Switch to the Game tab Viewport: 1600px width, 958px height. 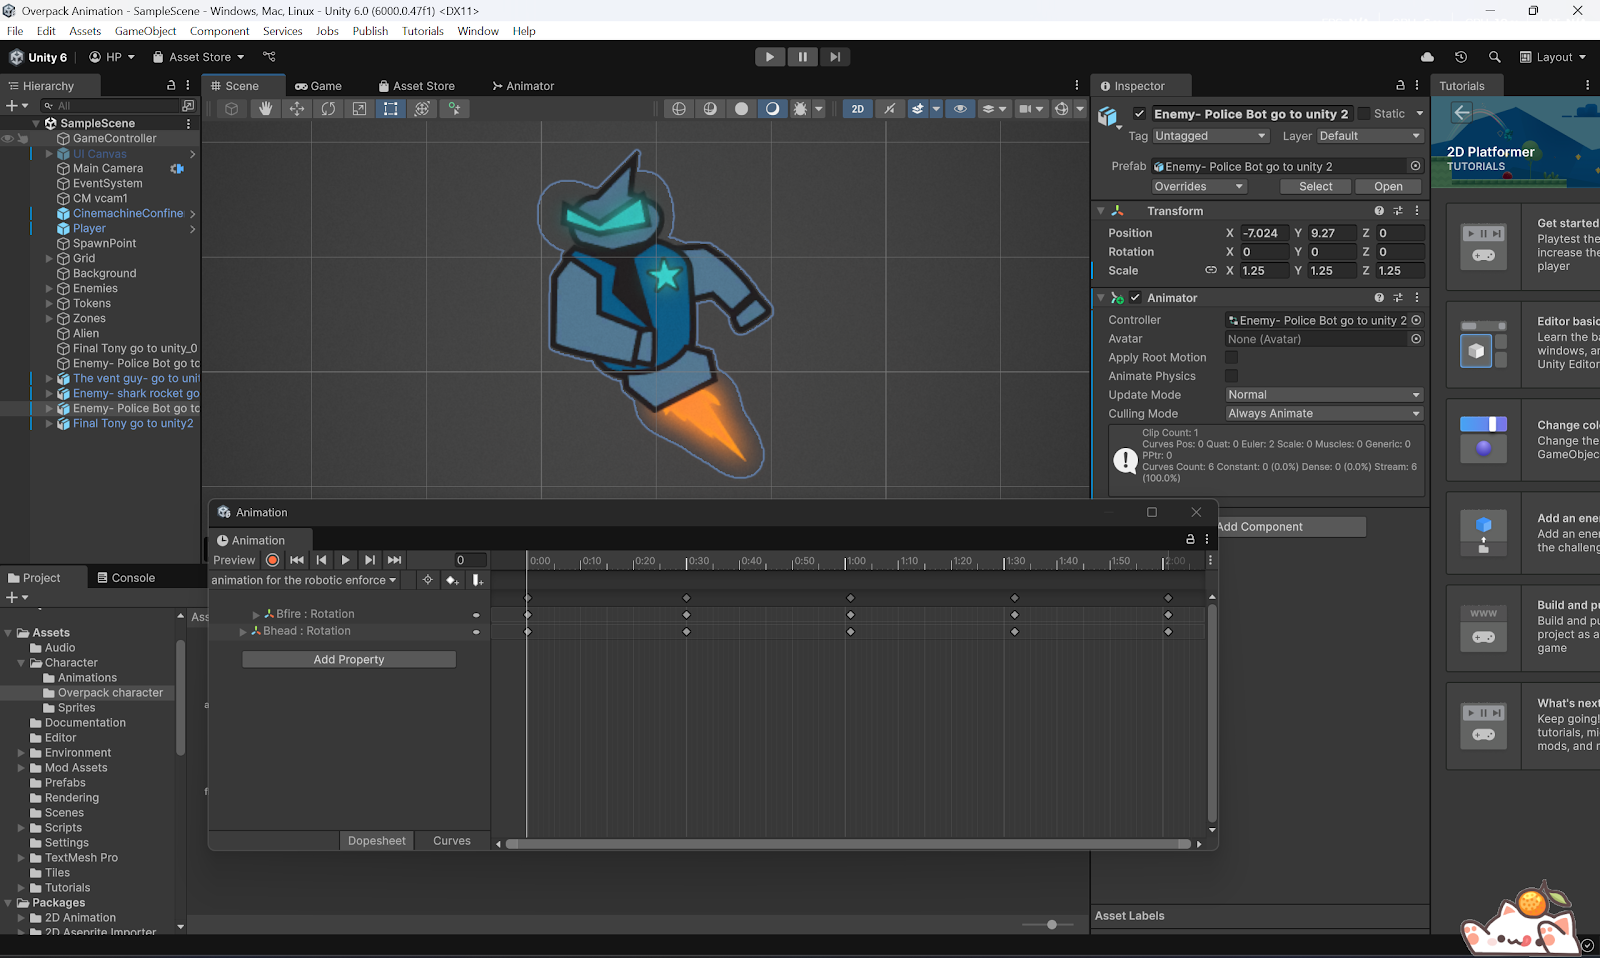(x=318, y=86)
